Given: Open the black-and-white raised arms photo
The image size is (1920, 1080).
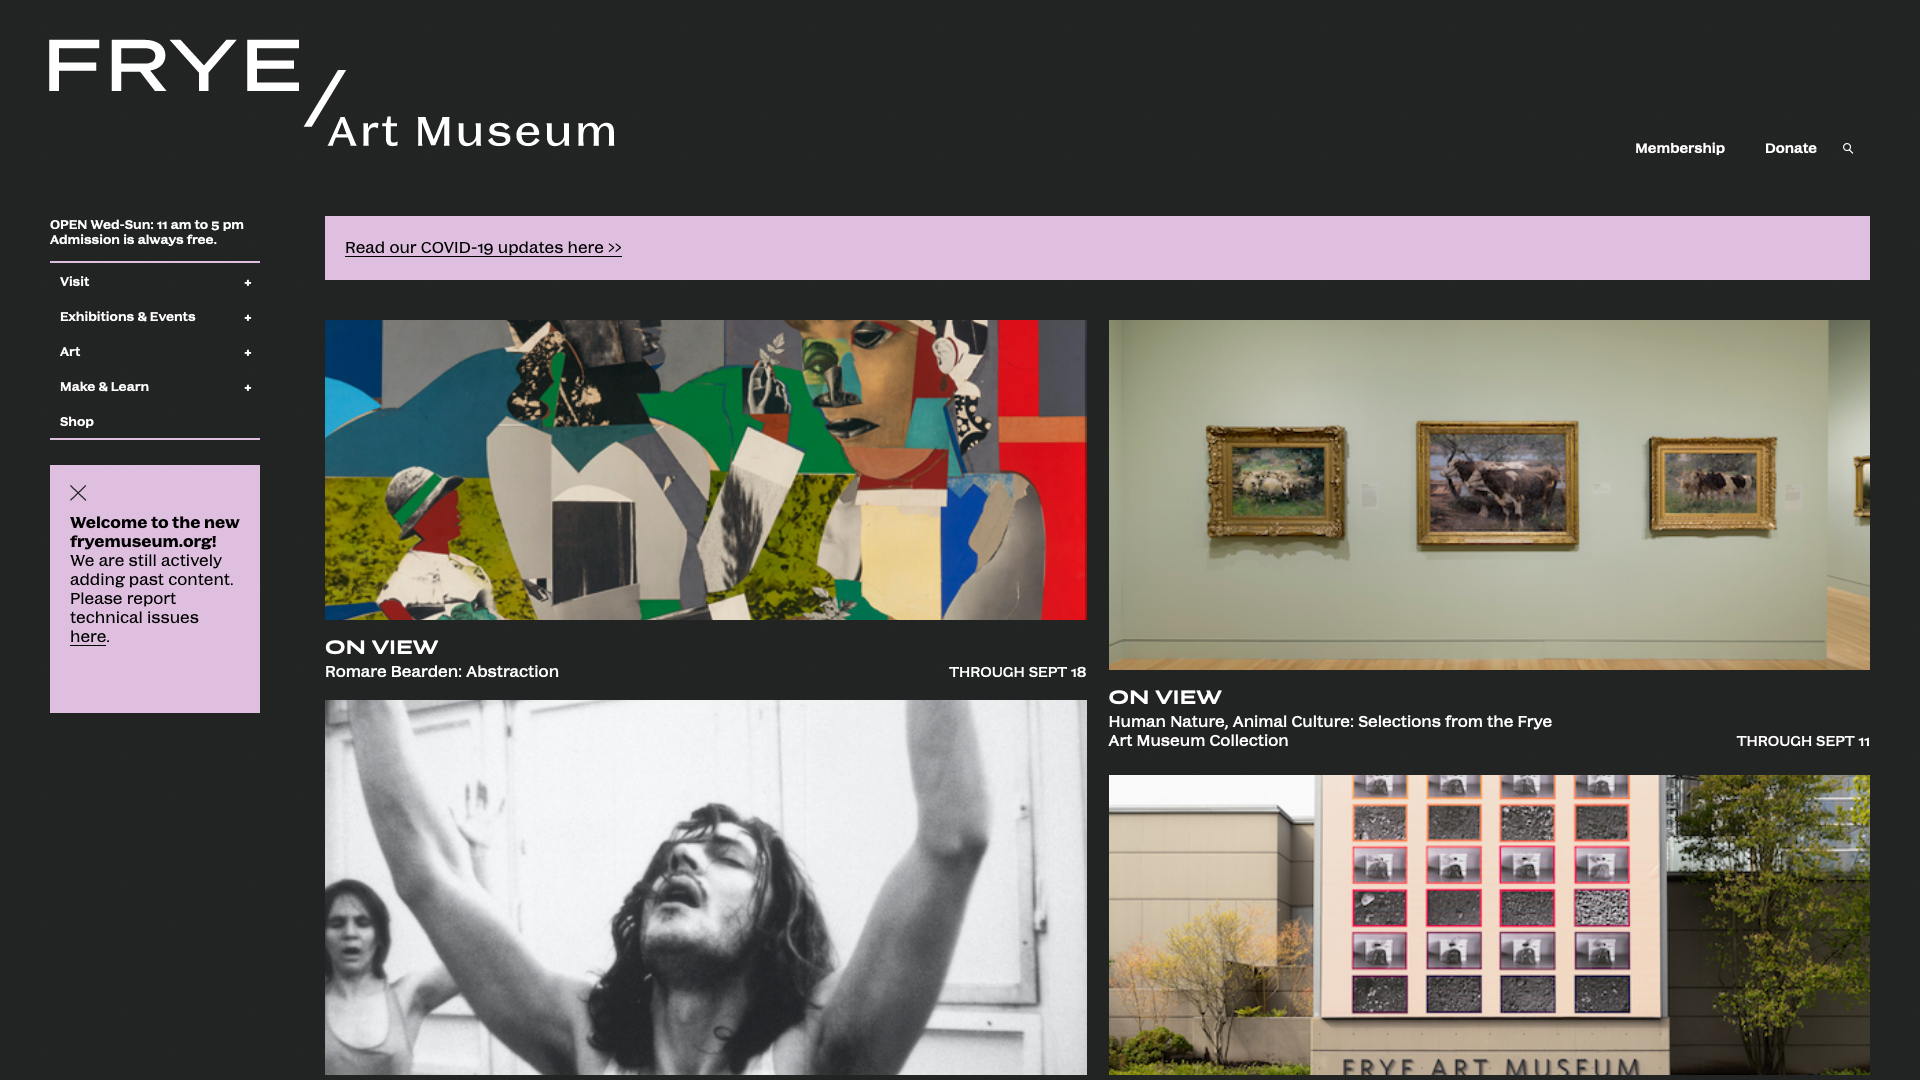Looking at the screenshot, I should pyautogui.click(x=705, y=888).
